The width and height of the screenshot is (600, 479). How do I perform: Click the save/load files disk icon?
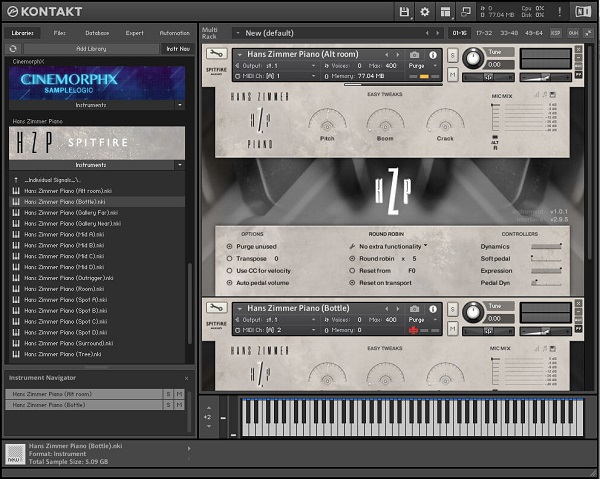[x=404, y=12]
